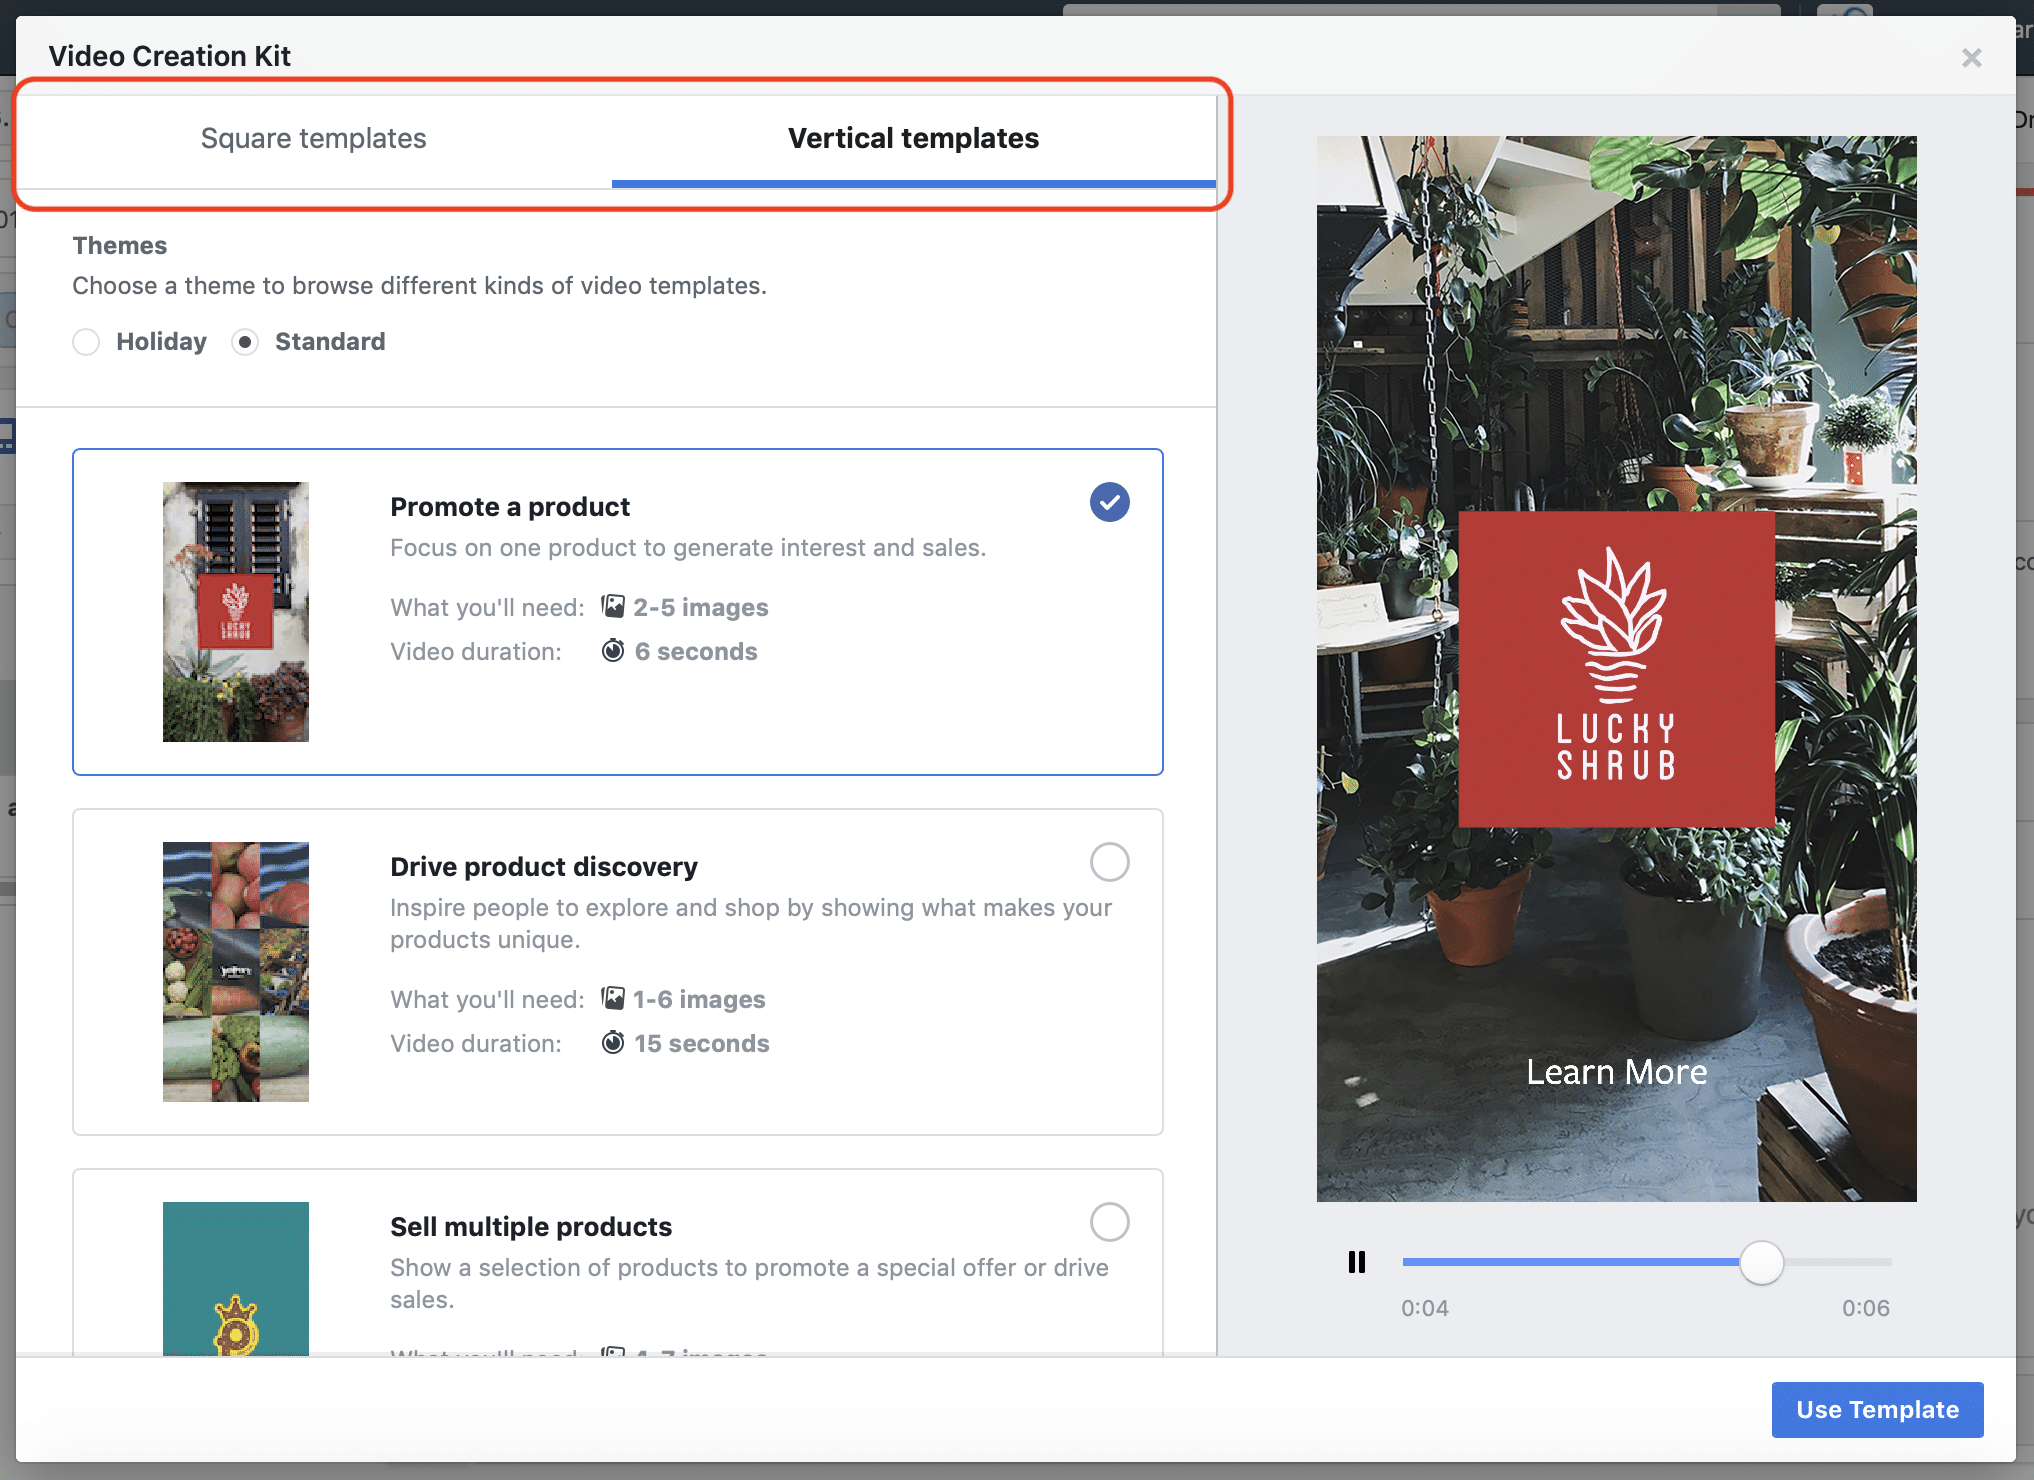Viewport: 2034px width, 1480px height.
Task: Click the Lucky Shrub logo in preview
Action: pyautogui.click(x=1617, y=669)
